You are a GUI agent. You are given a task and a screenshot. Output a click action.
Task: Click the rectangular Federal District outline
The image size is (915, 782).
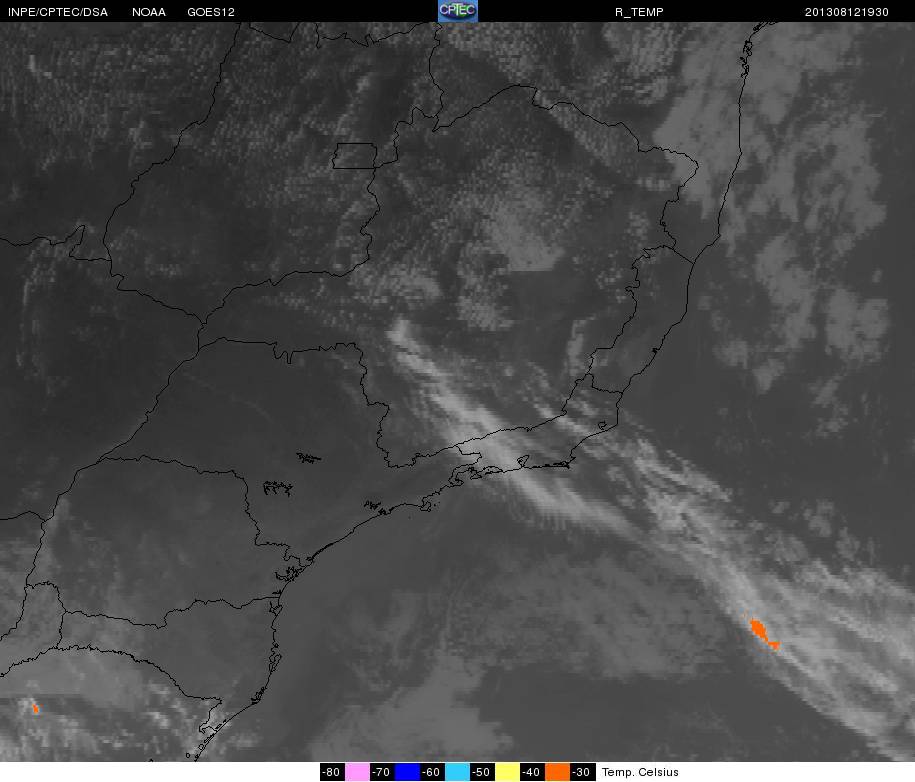pos(355,156)
